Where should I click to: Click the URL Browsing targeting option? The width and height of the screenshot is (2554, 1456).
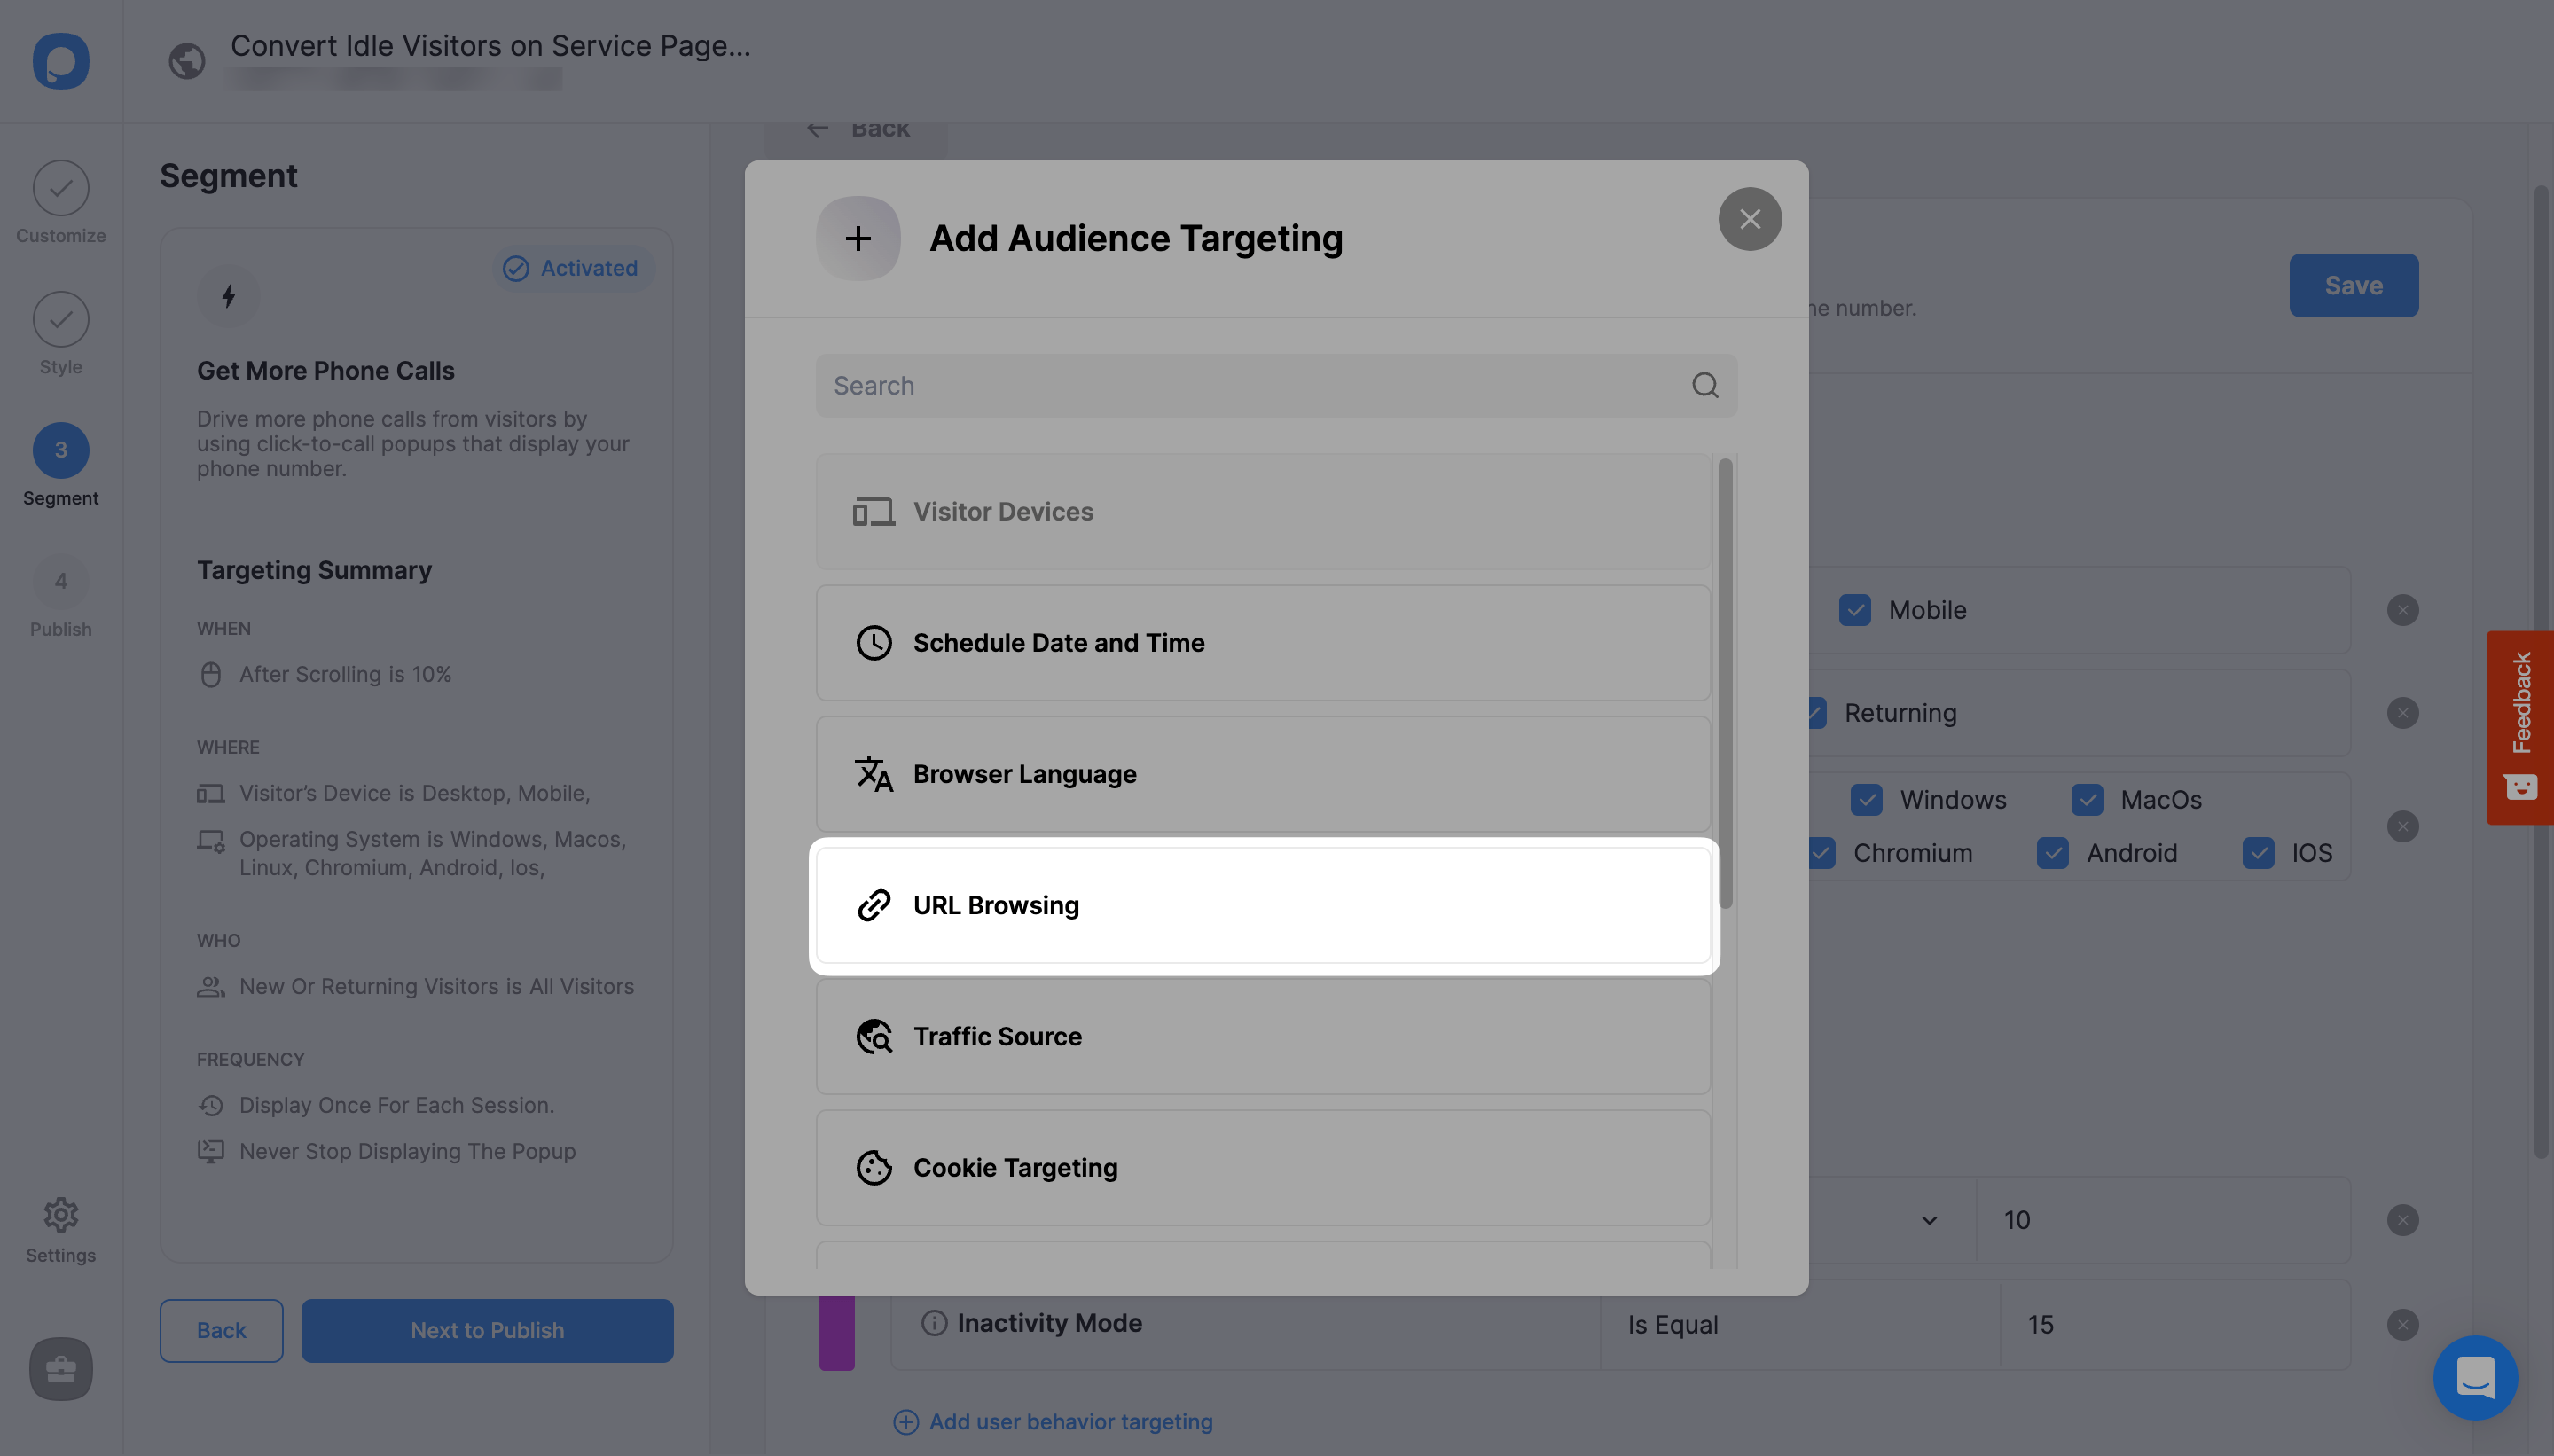[x=1261, y=905]
